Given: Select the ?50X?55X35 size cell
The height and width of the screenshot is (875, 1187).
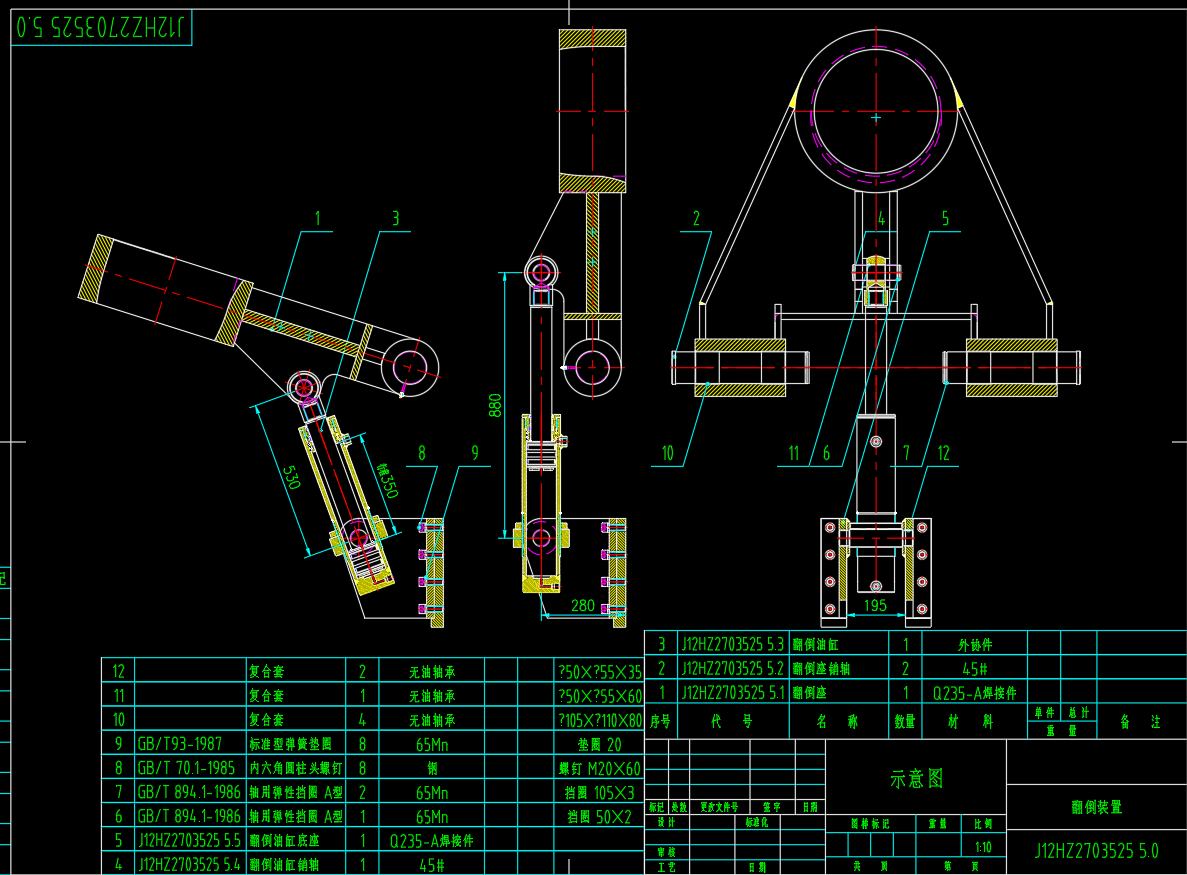Looking at the screenshot, I should coord(600,672).
